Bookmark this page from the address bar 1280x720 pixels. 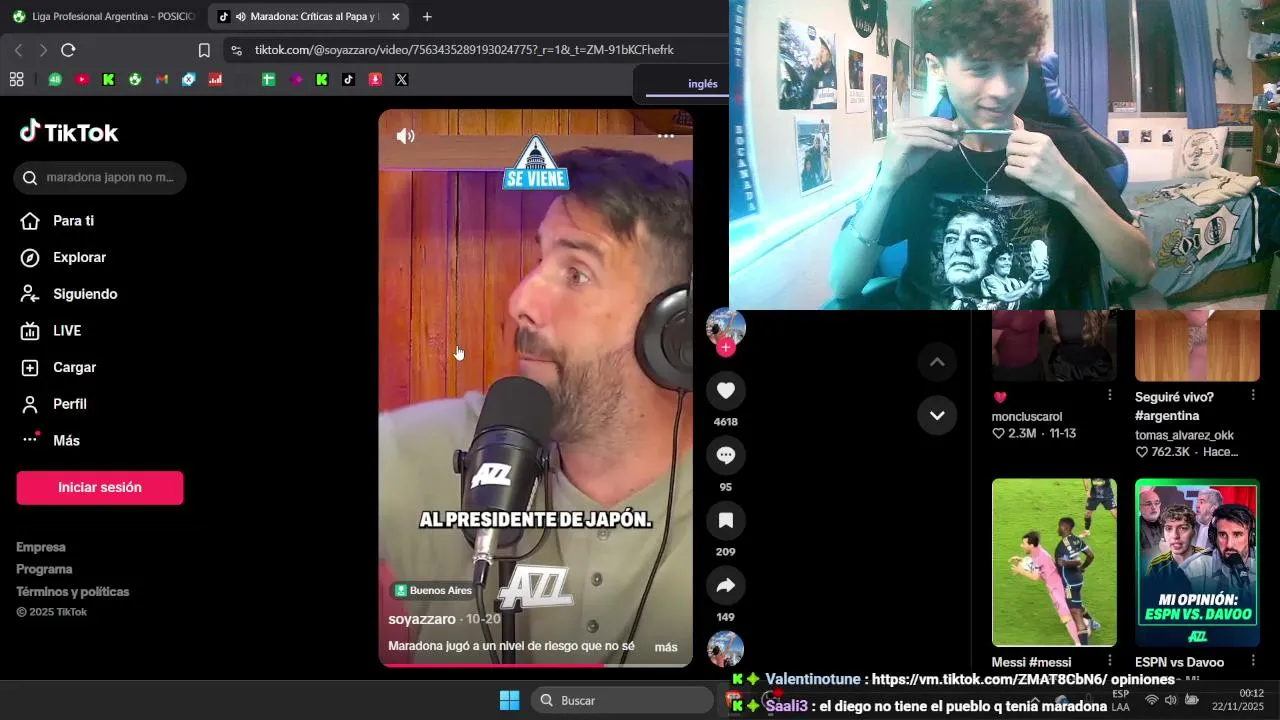pyautogui.click(x=204, y=50)
